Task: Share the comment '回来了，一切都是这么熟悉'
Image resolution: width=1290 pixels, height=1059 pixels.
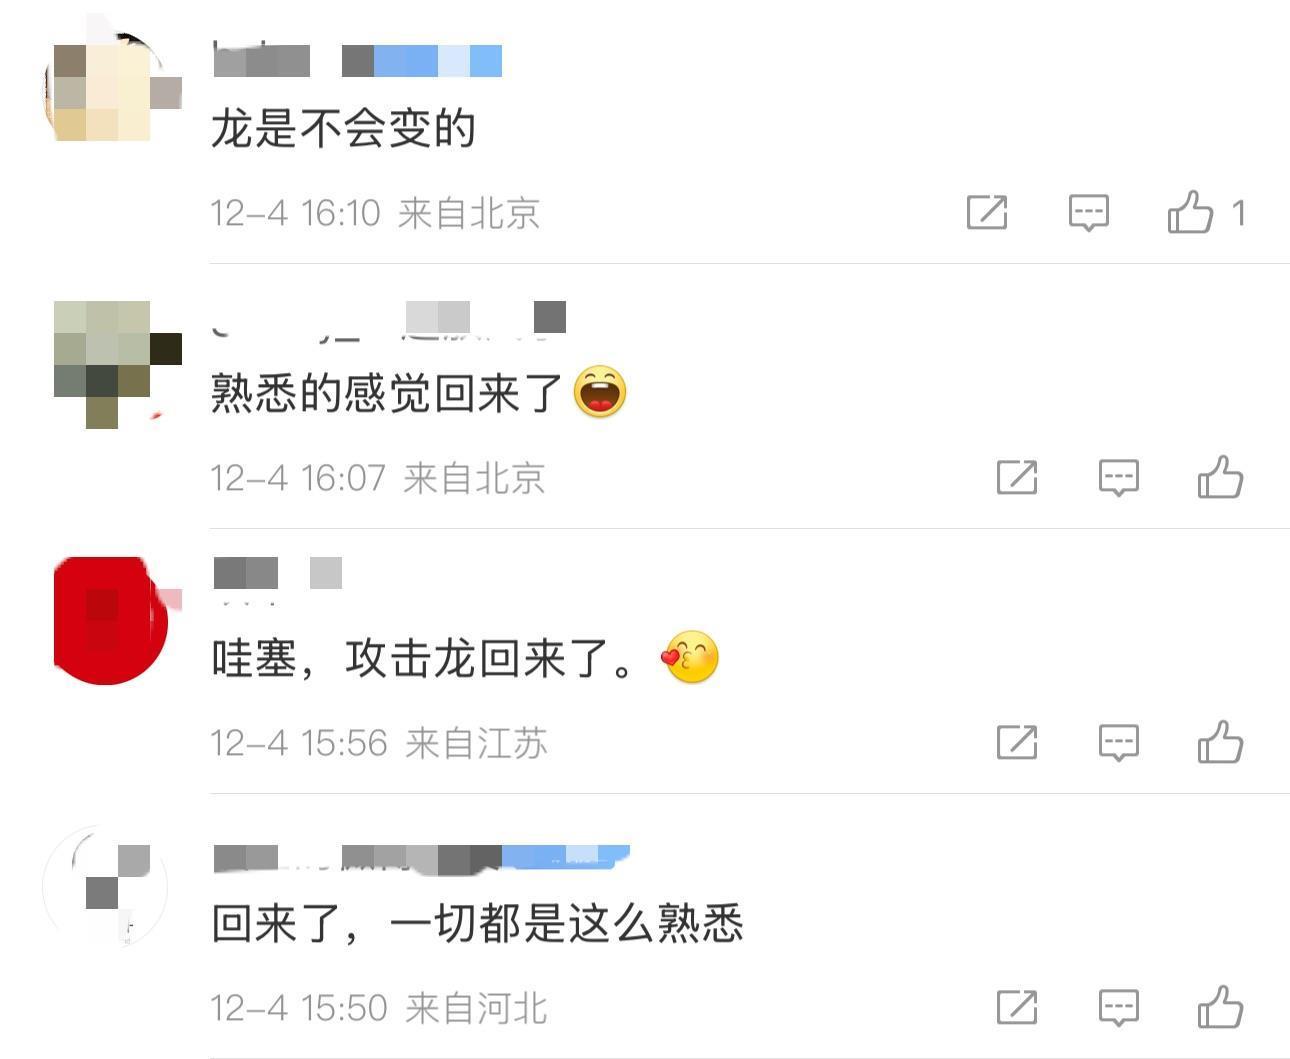Action: click(1017, 1008)
